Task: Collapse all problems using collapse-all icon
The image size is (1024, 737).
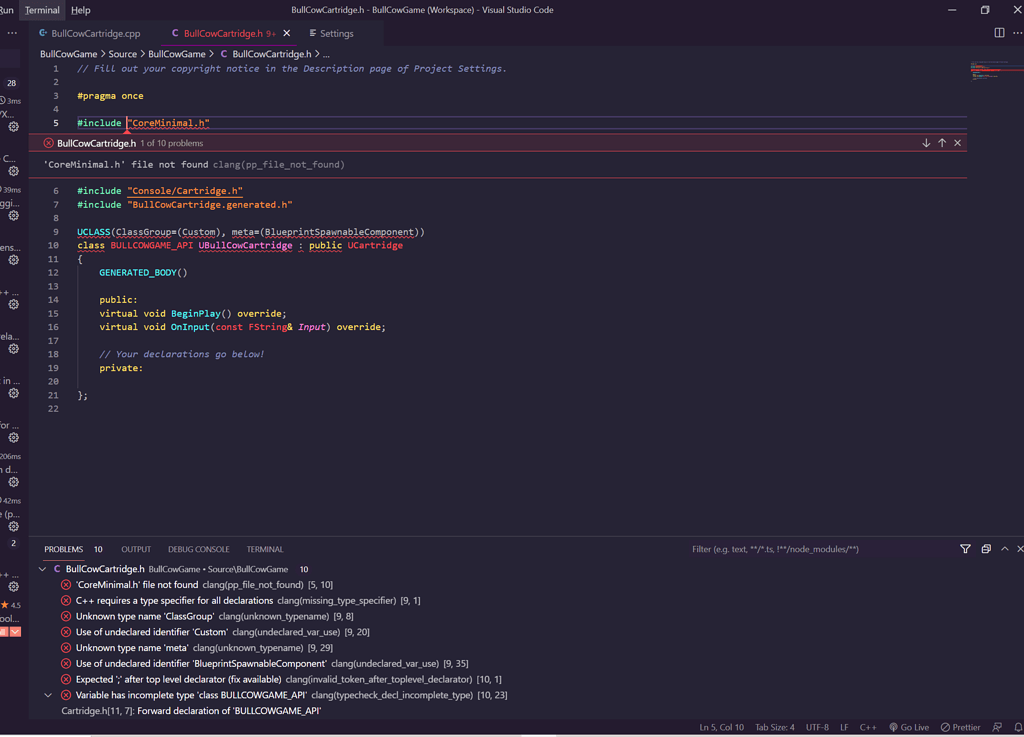Action: coord(985,549)
